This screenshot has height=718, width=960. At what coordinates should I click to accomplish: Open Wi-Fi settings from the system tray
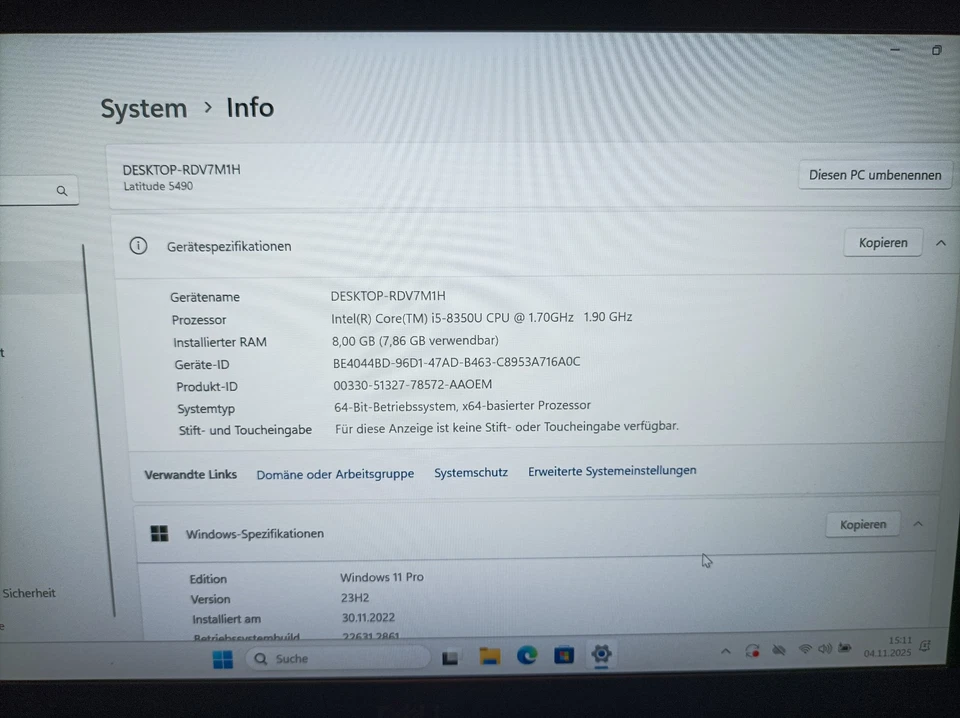click(x=805, y=649)
